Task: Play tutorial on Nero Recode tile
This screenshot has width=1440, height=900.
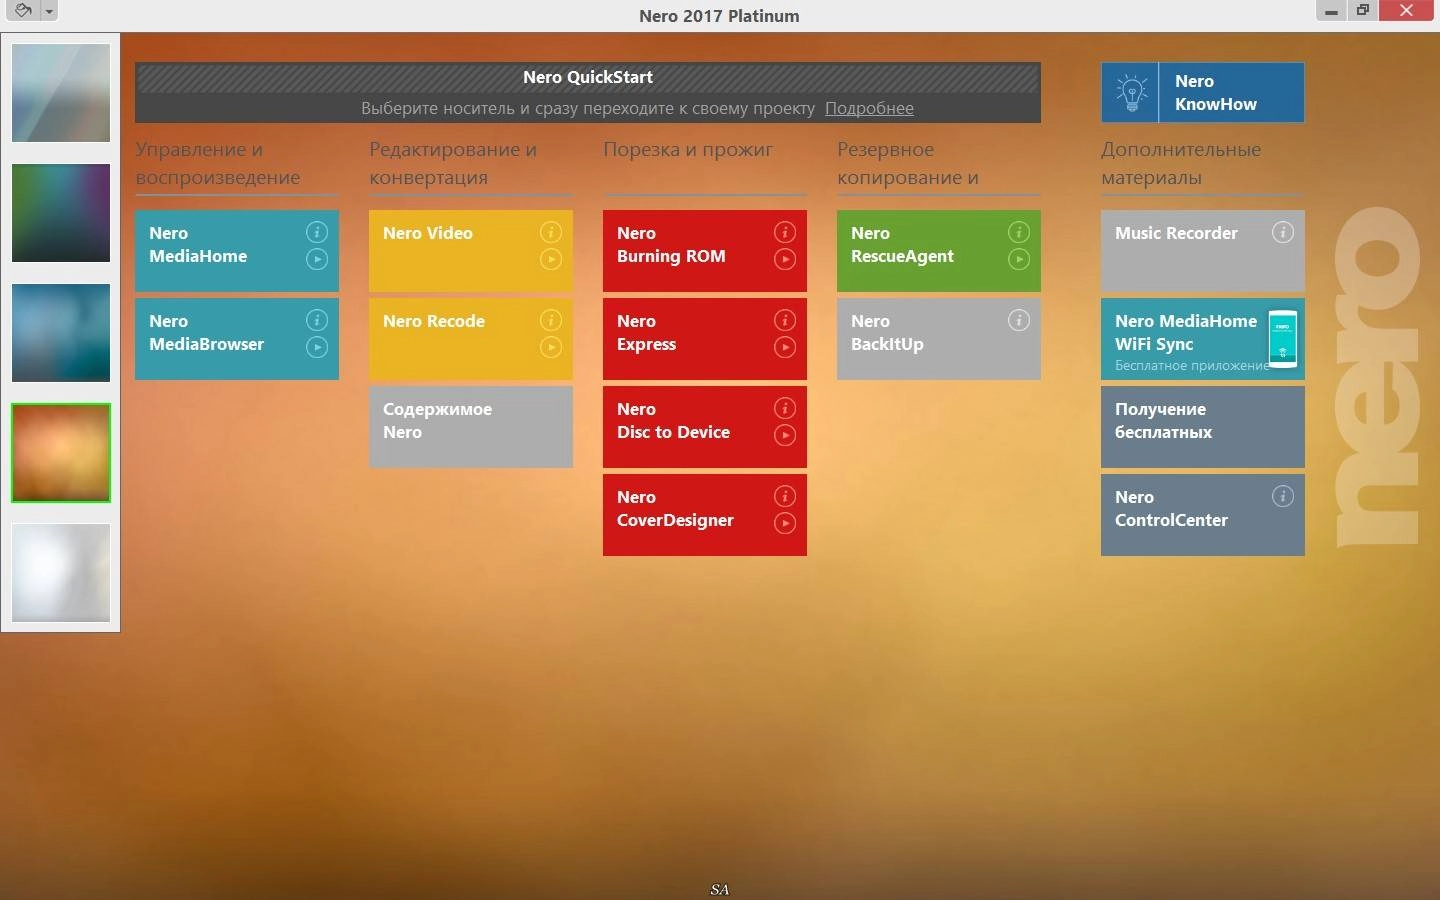Action: point(551,347)
